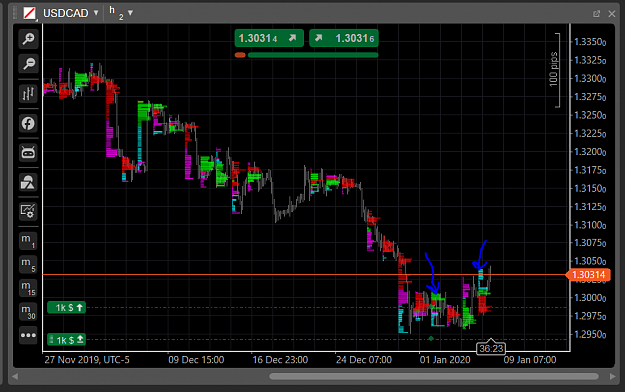Click the 1.3350 price axis label
The height and width of the screenshot is (392, 625).
(x=590, y=42)
